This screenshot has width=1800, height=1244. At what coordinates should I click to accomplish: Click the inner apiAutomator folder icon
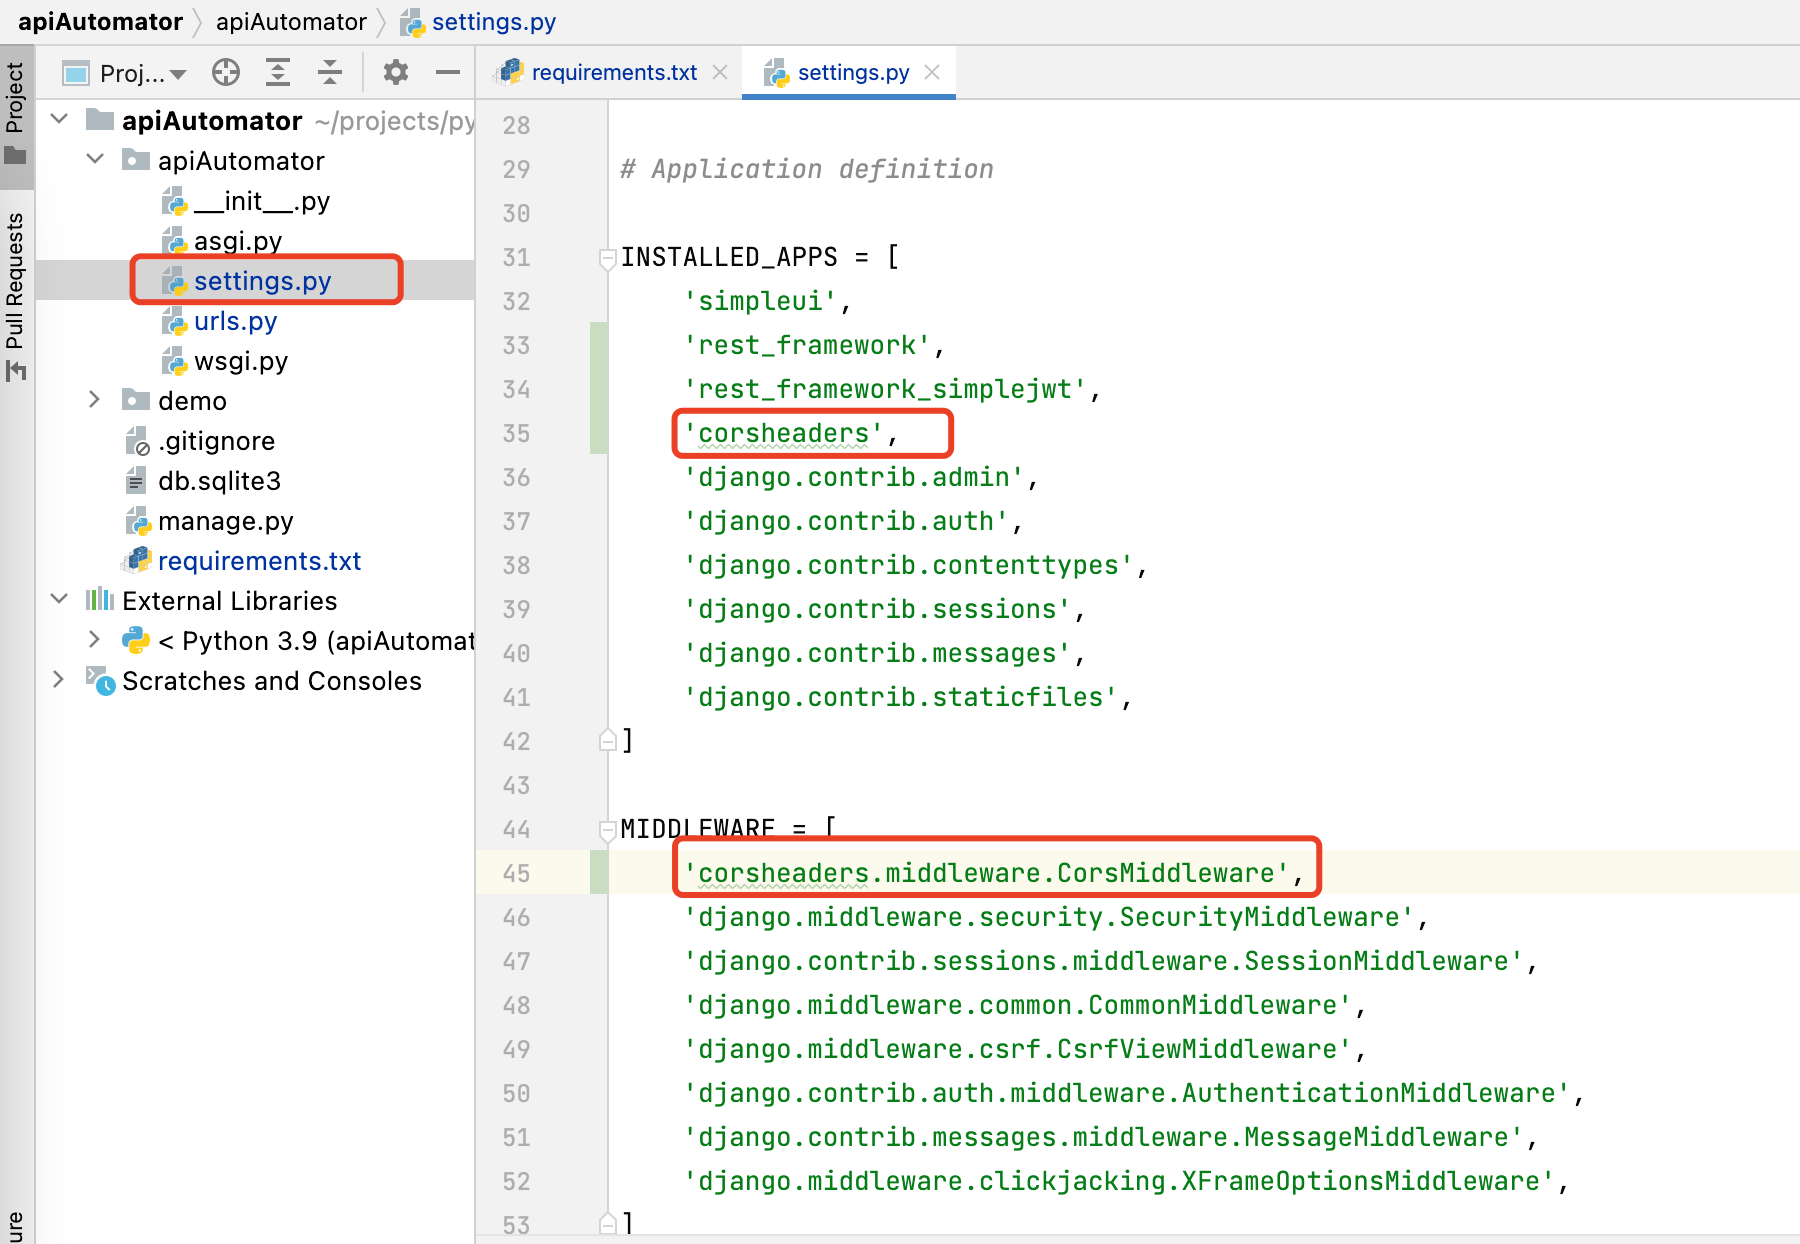135,160
